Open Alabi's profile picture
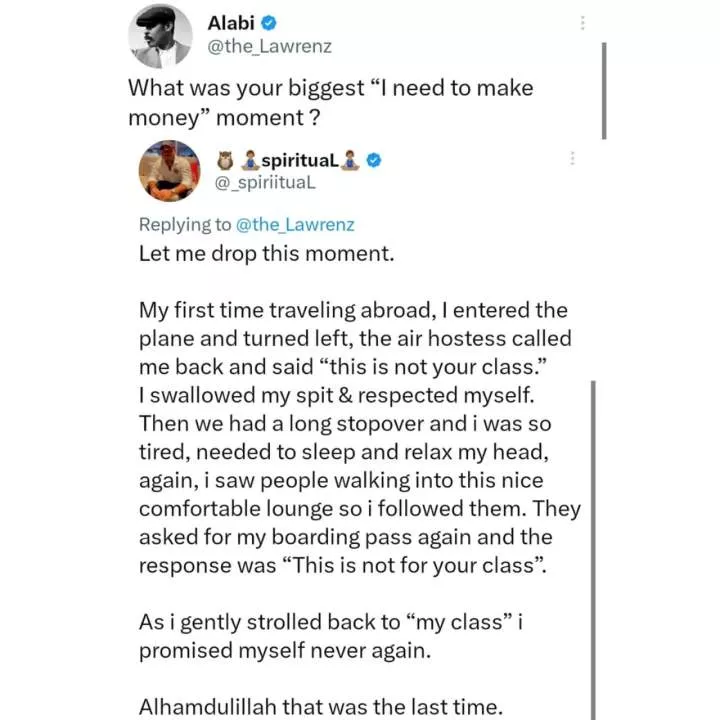The image size is (720, 720). tap(160, 36)
